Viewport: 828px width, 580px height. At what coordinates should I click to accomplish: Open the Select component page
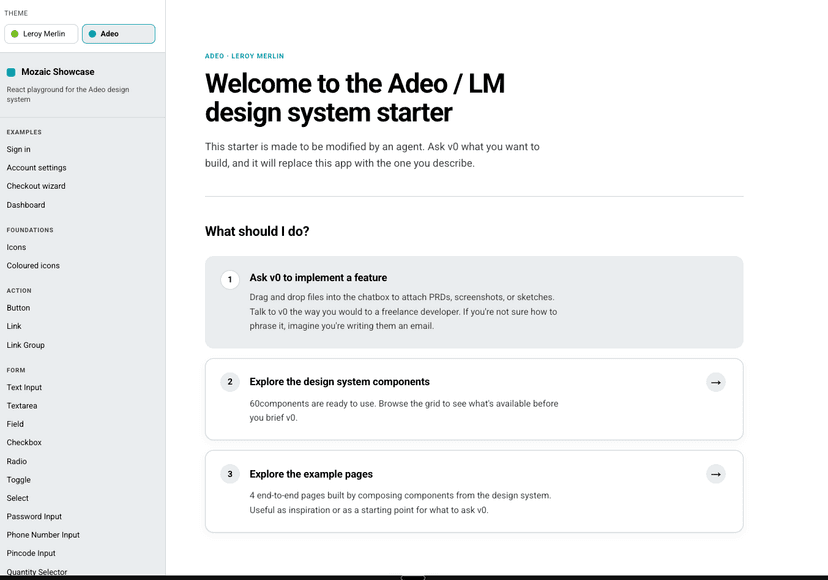tap(18, 498)
